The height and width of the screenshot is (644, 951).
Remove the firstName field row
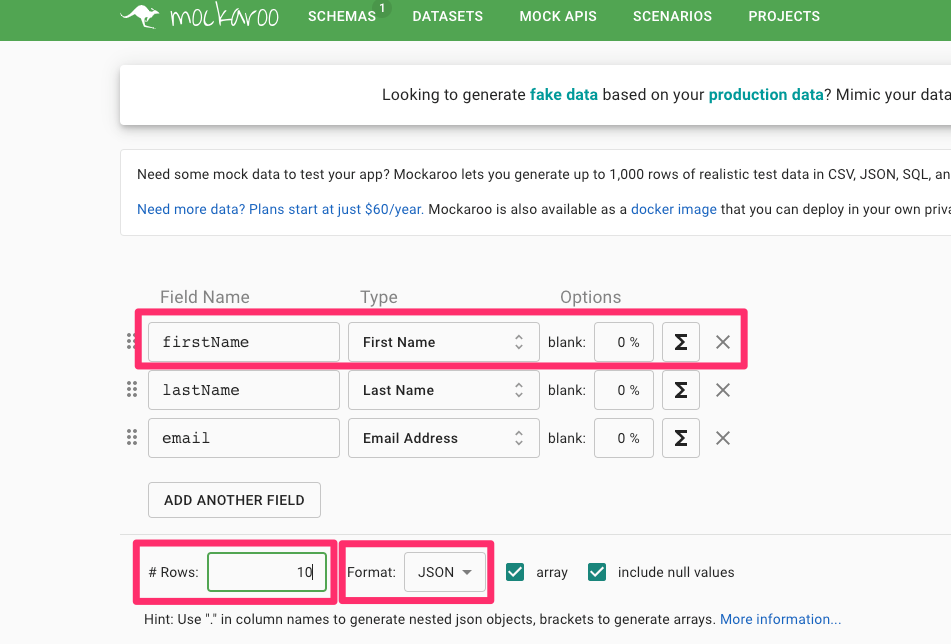tap(722, 342)
